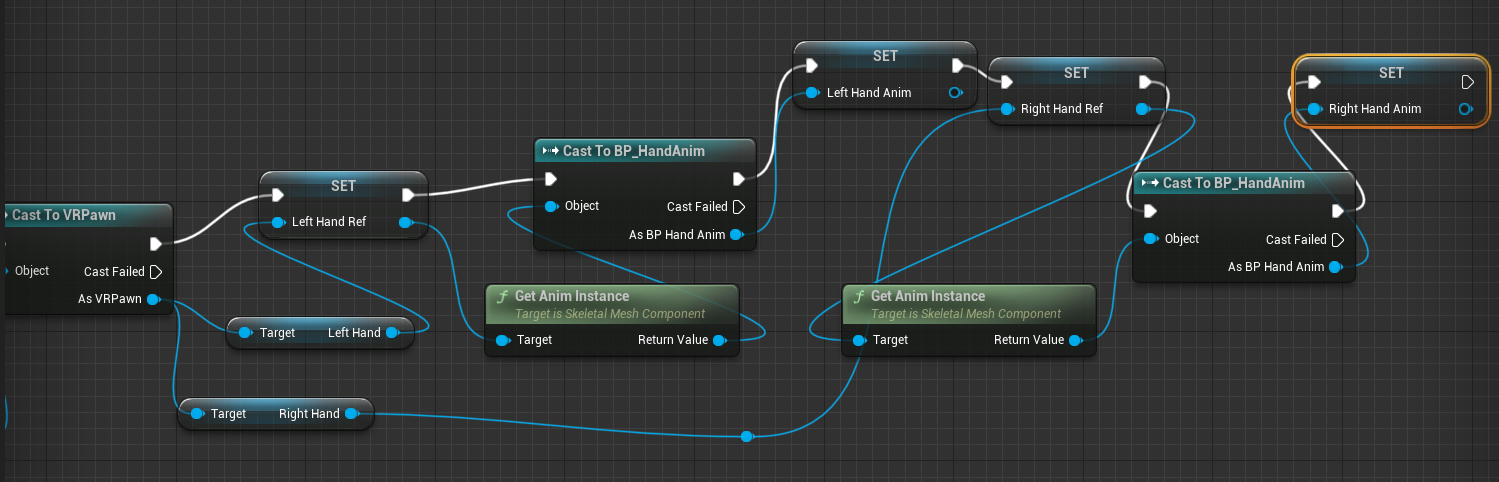Click 'Right Hand' label in getter node
1499x482 pixels.
[309, 414]
